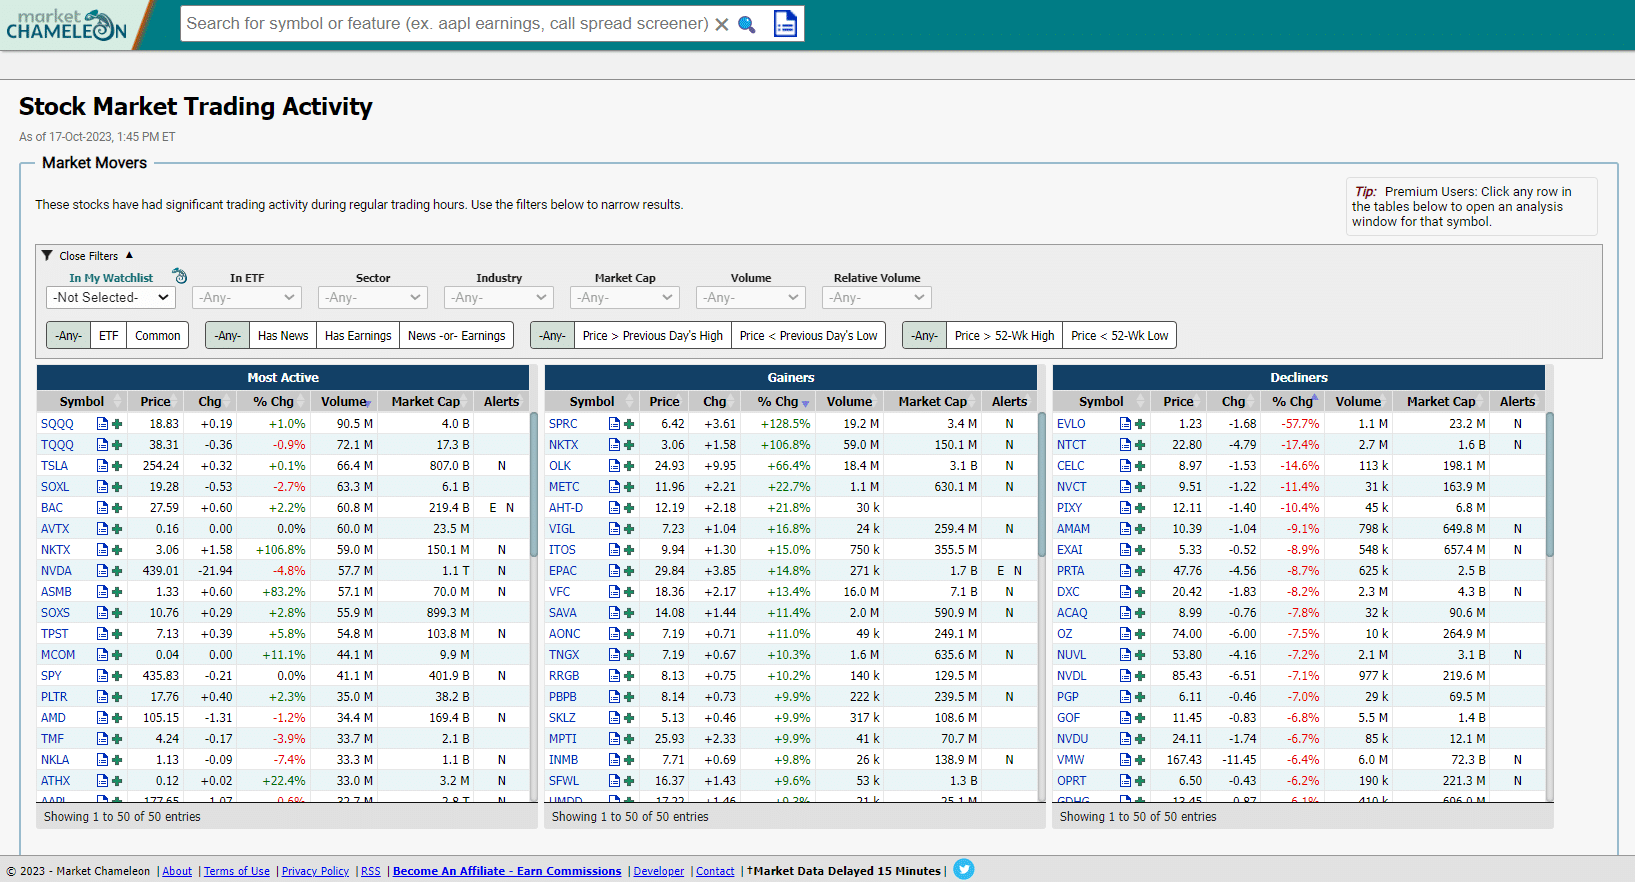Open the Sector dropdown
Viewport: 1635px width, 882px height.
(373, 298)
